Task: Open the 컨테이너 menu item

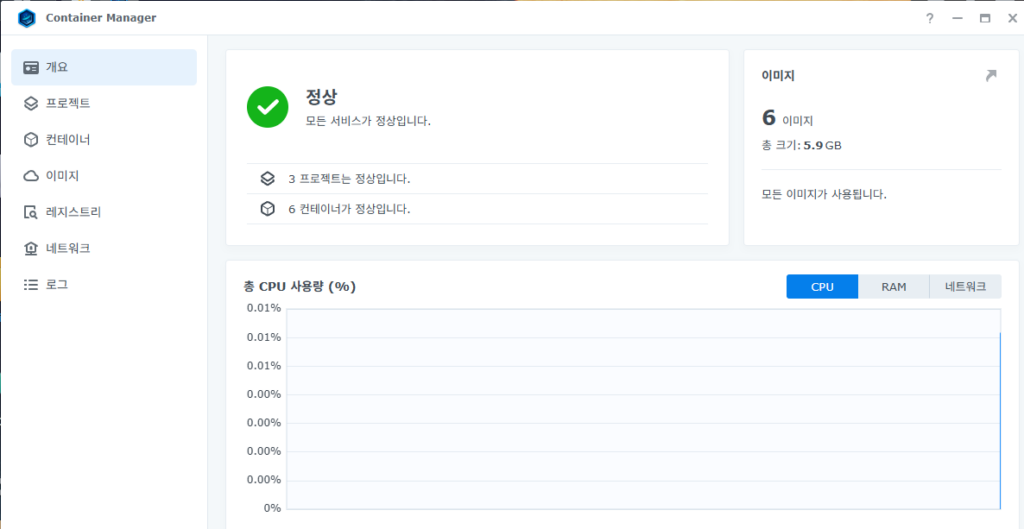Action: pyautogui.click(x=68, y=140)
